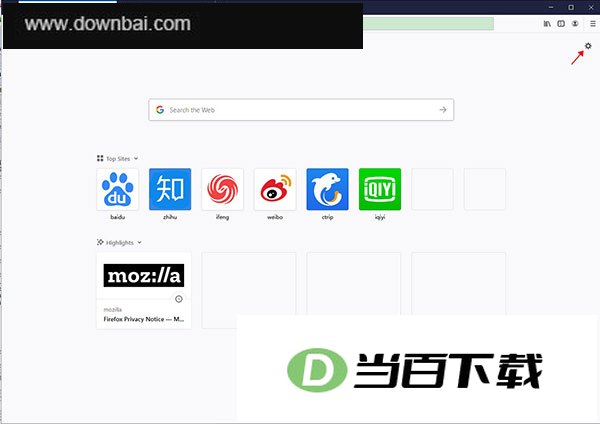Collapse the Highlights section chevron
The image size is (600, 424).
tap(139, 242)
